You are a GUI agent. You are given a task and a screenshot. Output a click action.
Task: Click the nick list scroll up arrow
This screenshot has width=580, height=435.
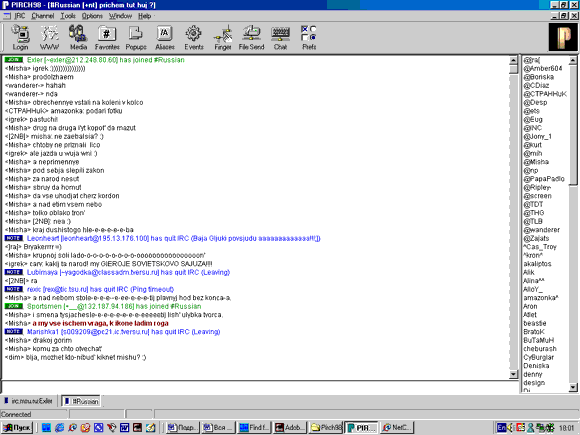click(573, 60)
